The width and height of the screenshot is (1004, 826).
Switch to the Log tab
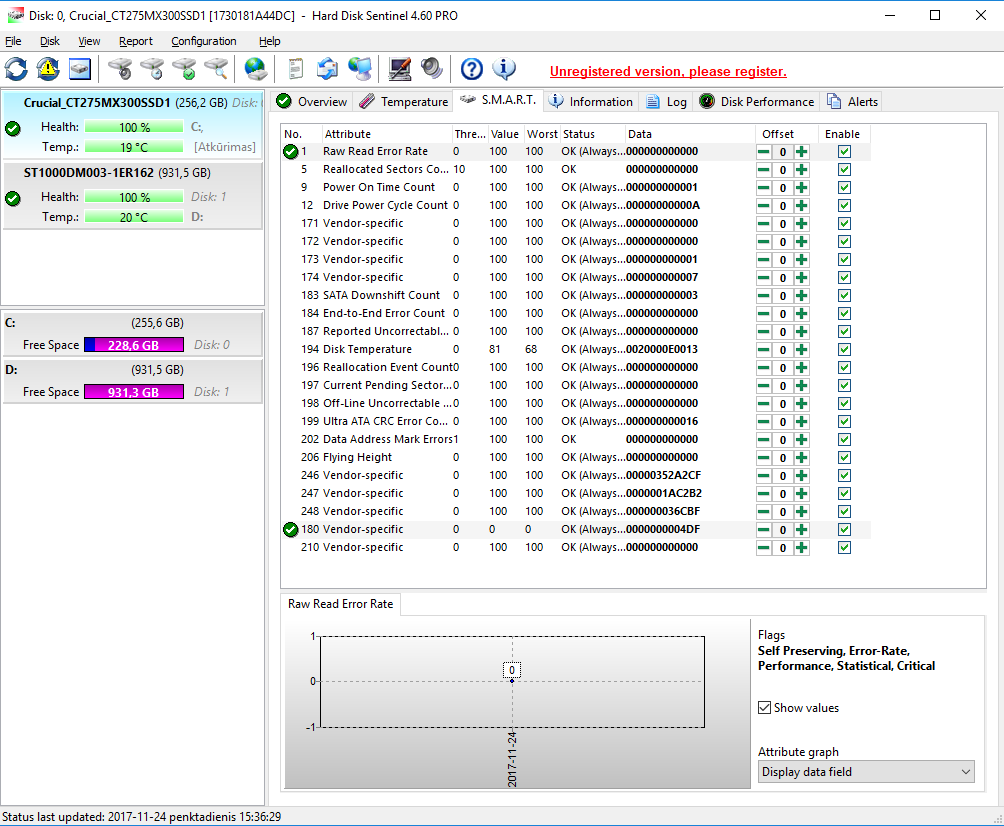click(x=666, y=102)
